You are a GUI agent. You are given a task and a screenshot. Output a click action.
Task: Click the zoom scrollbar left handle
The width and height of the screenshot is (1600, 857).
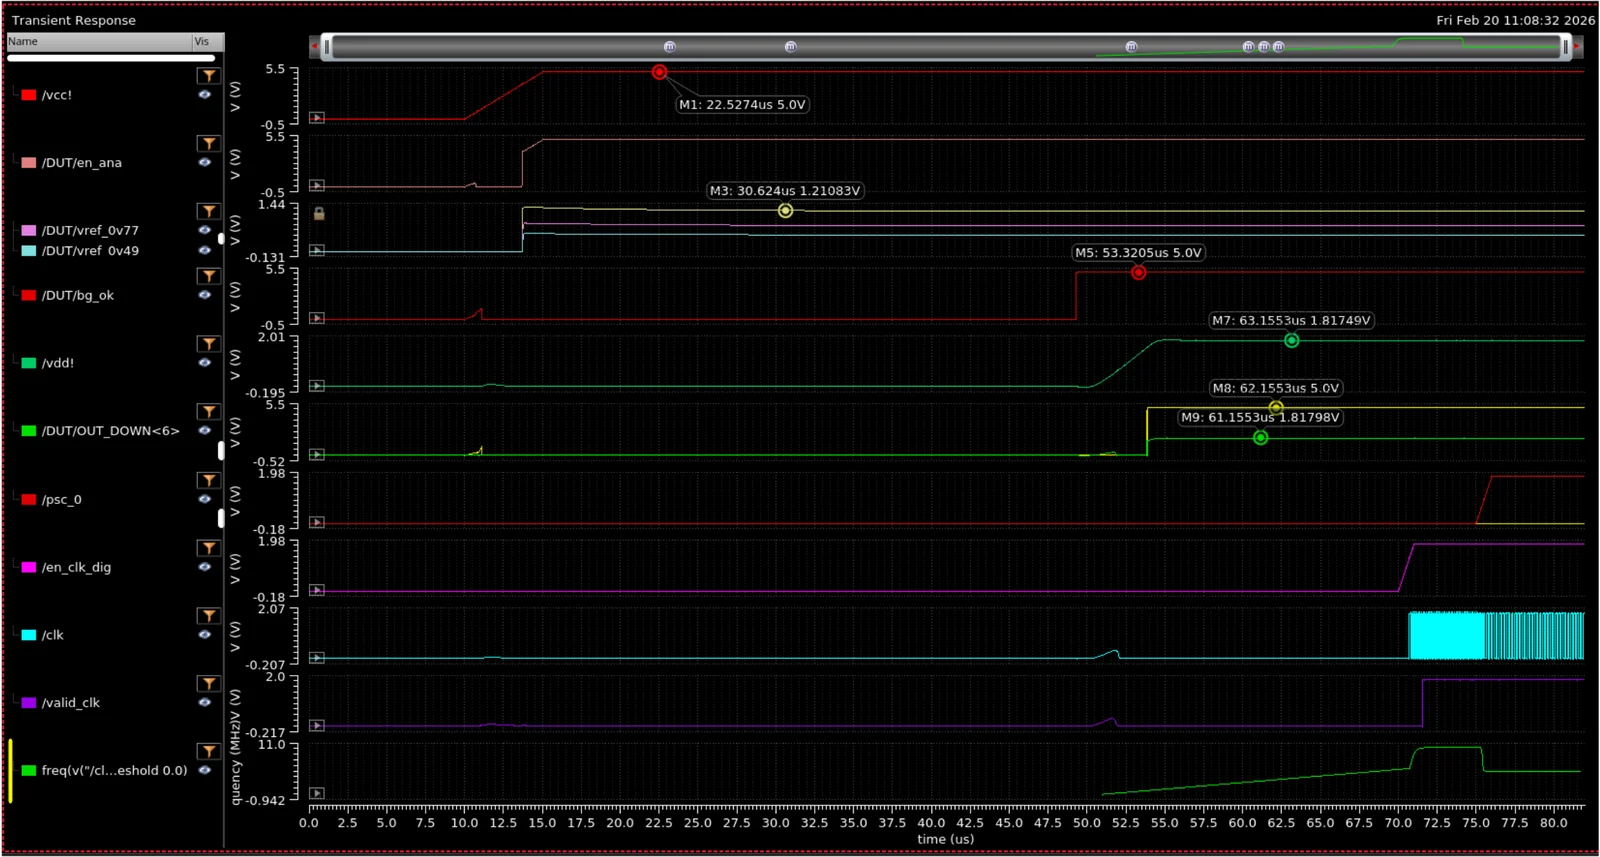click(326, 47)
